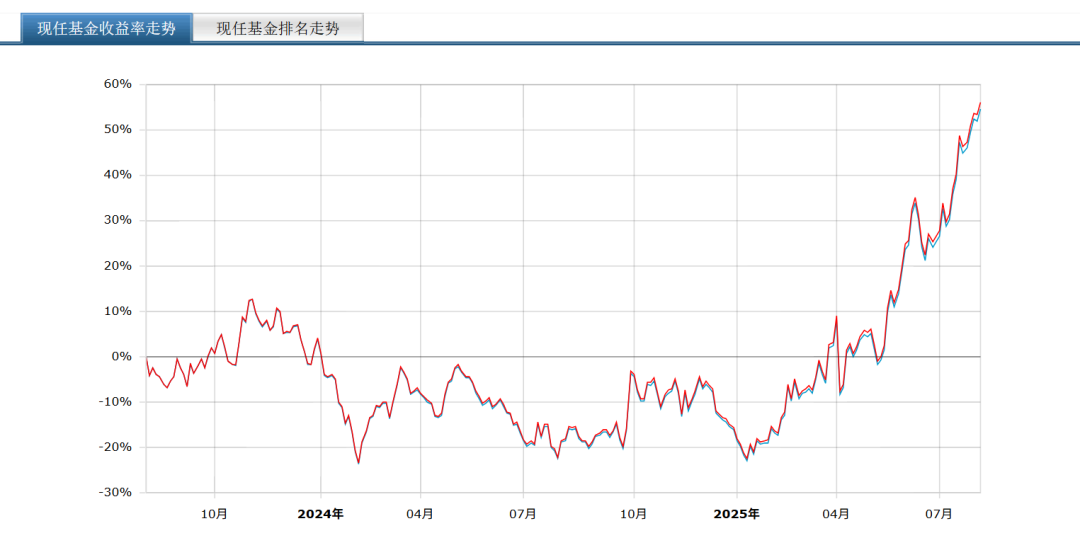Click the 10月 label before 2025年
This screenshot has width=1080, height=538.
[x=634, y=514]
